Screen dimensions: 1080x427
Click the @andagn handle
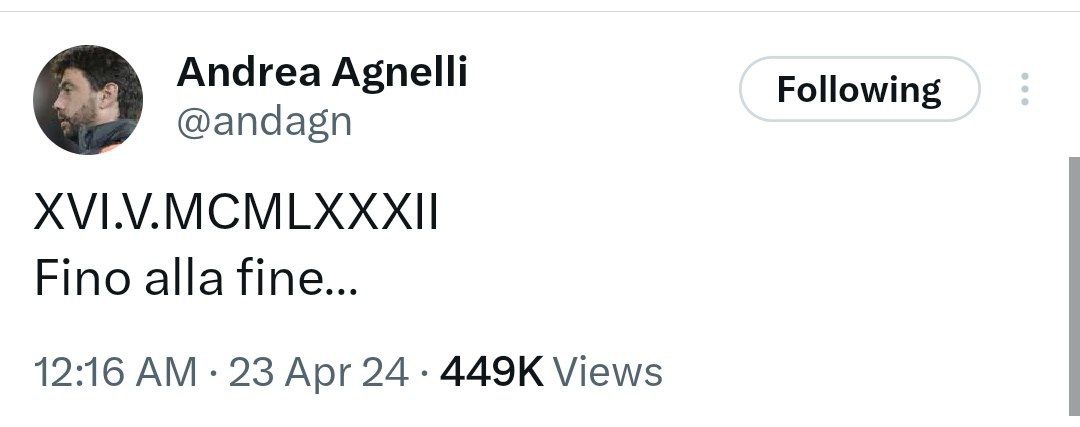pos(264,122)
